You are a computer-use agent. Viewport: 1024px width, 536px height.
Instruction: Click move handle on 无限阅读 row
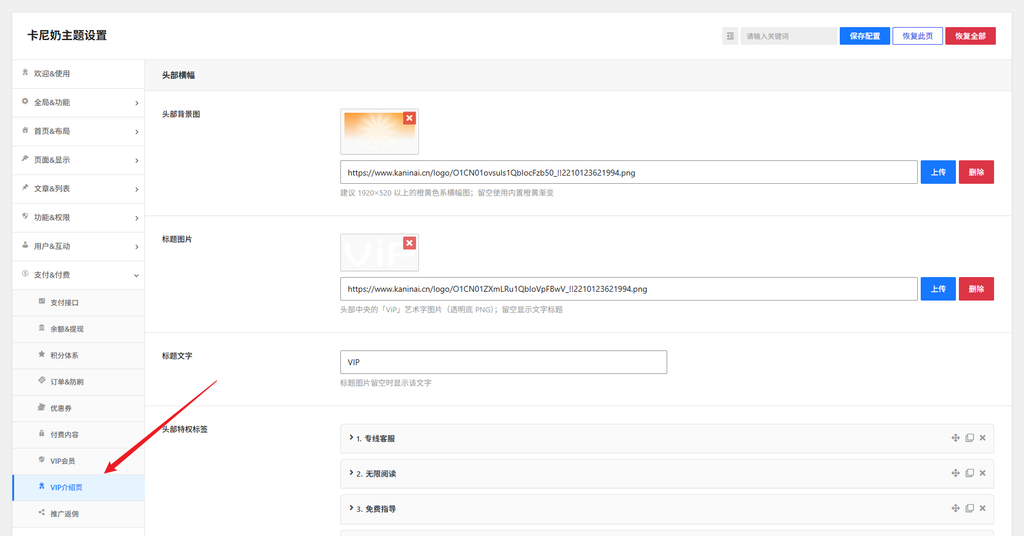[x=955, y=473]
